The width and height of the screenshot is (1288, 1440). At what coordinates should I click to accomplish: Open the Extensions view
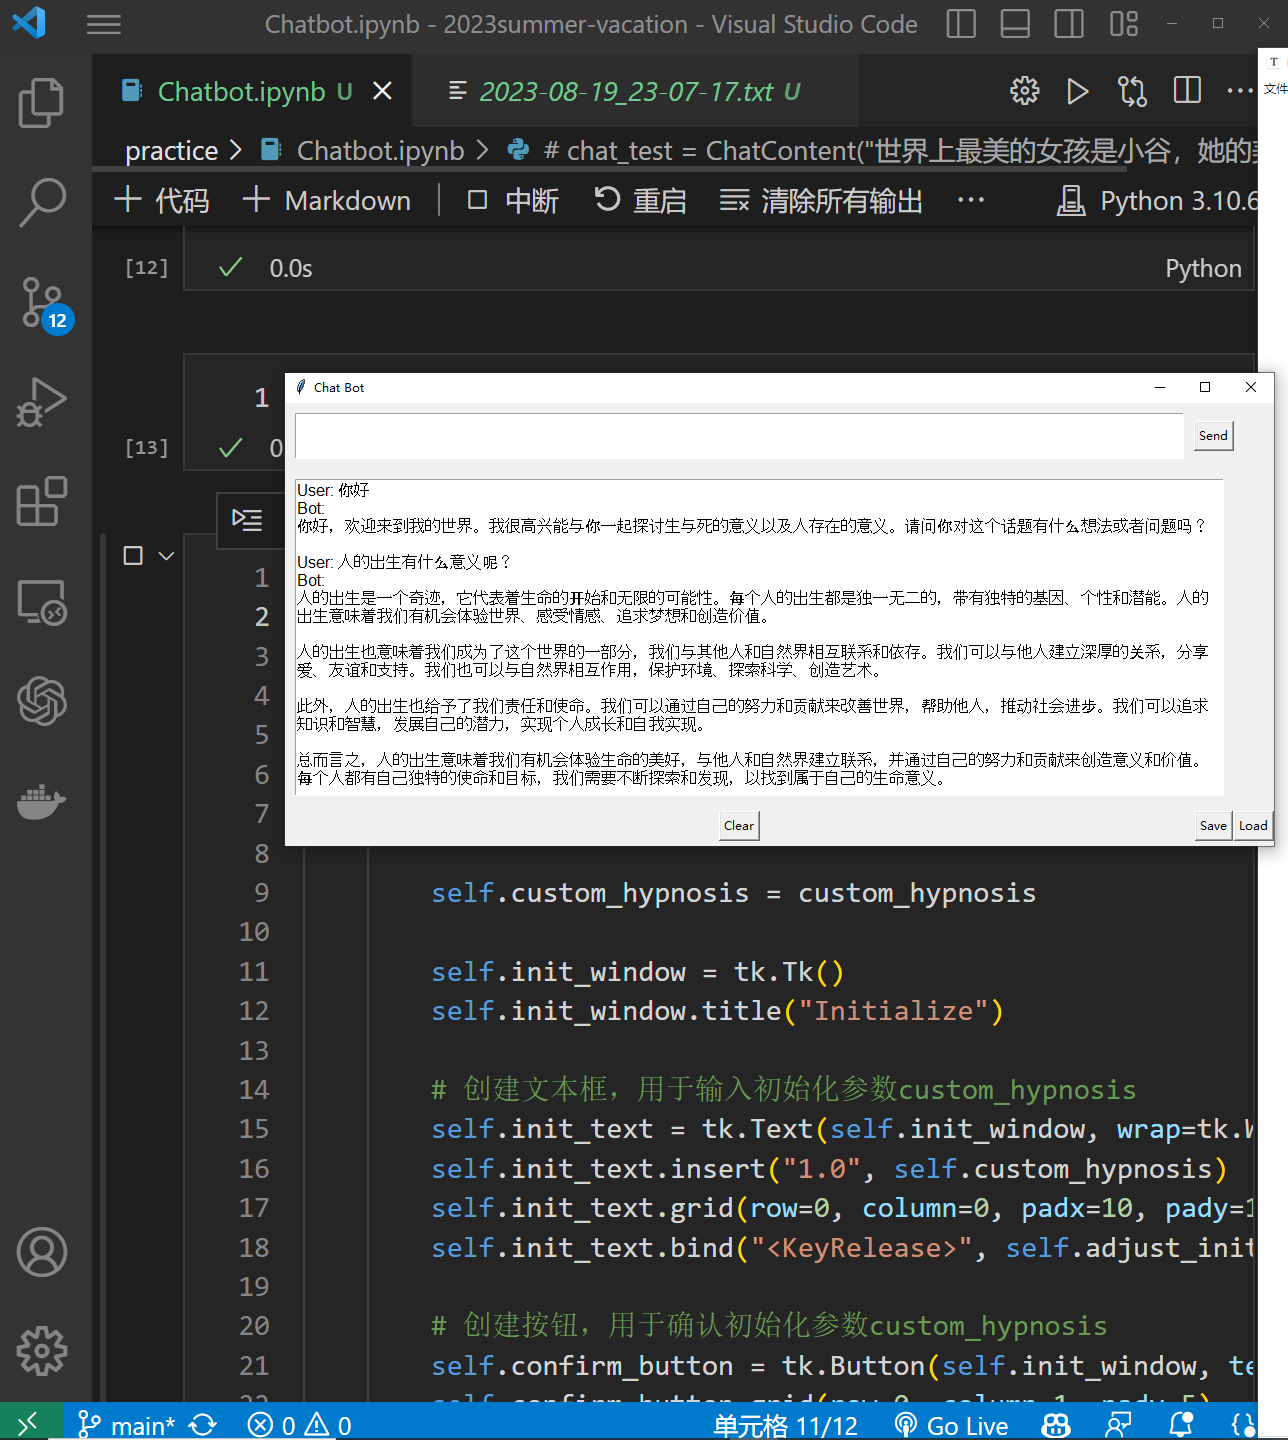coord(41,501)
